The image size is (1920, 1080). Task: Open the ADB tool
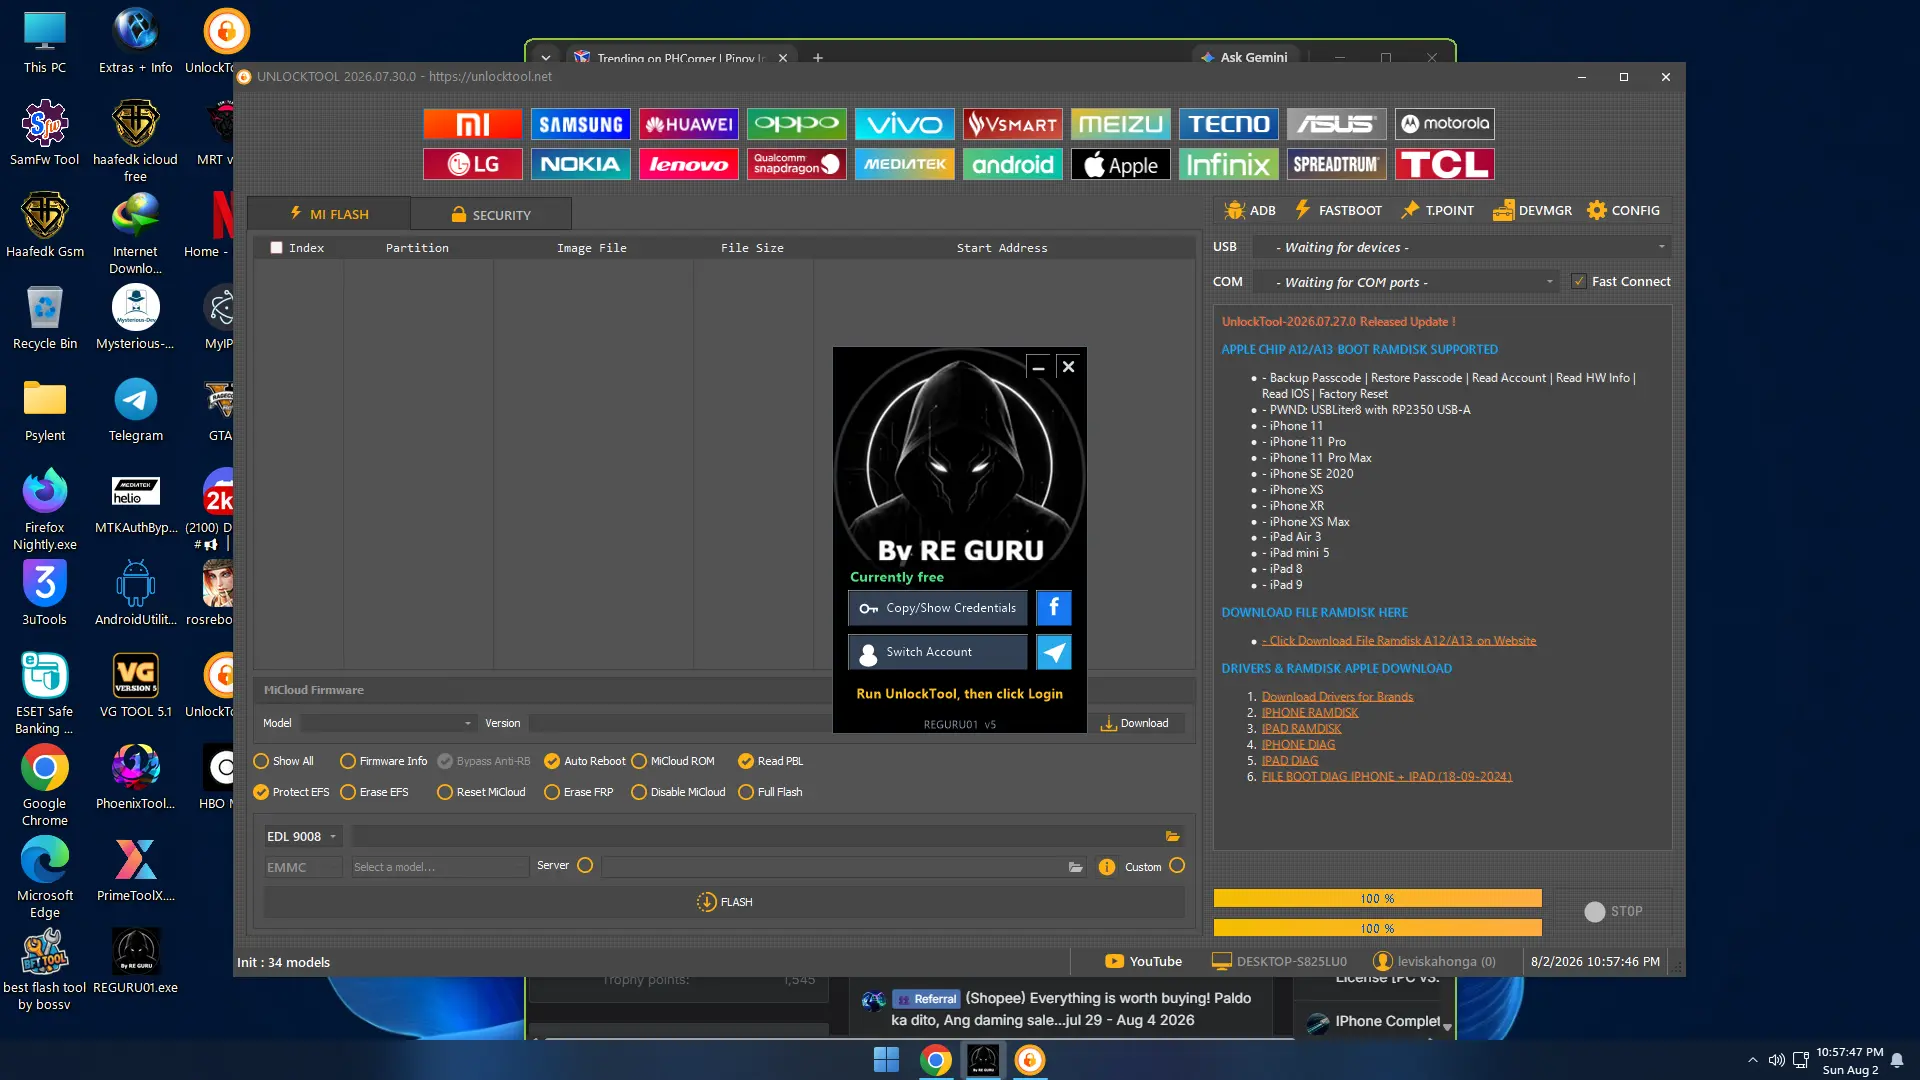(x=1250, y=210)
